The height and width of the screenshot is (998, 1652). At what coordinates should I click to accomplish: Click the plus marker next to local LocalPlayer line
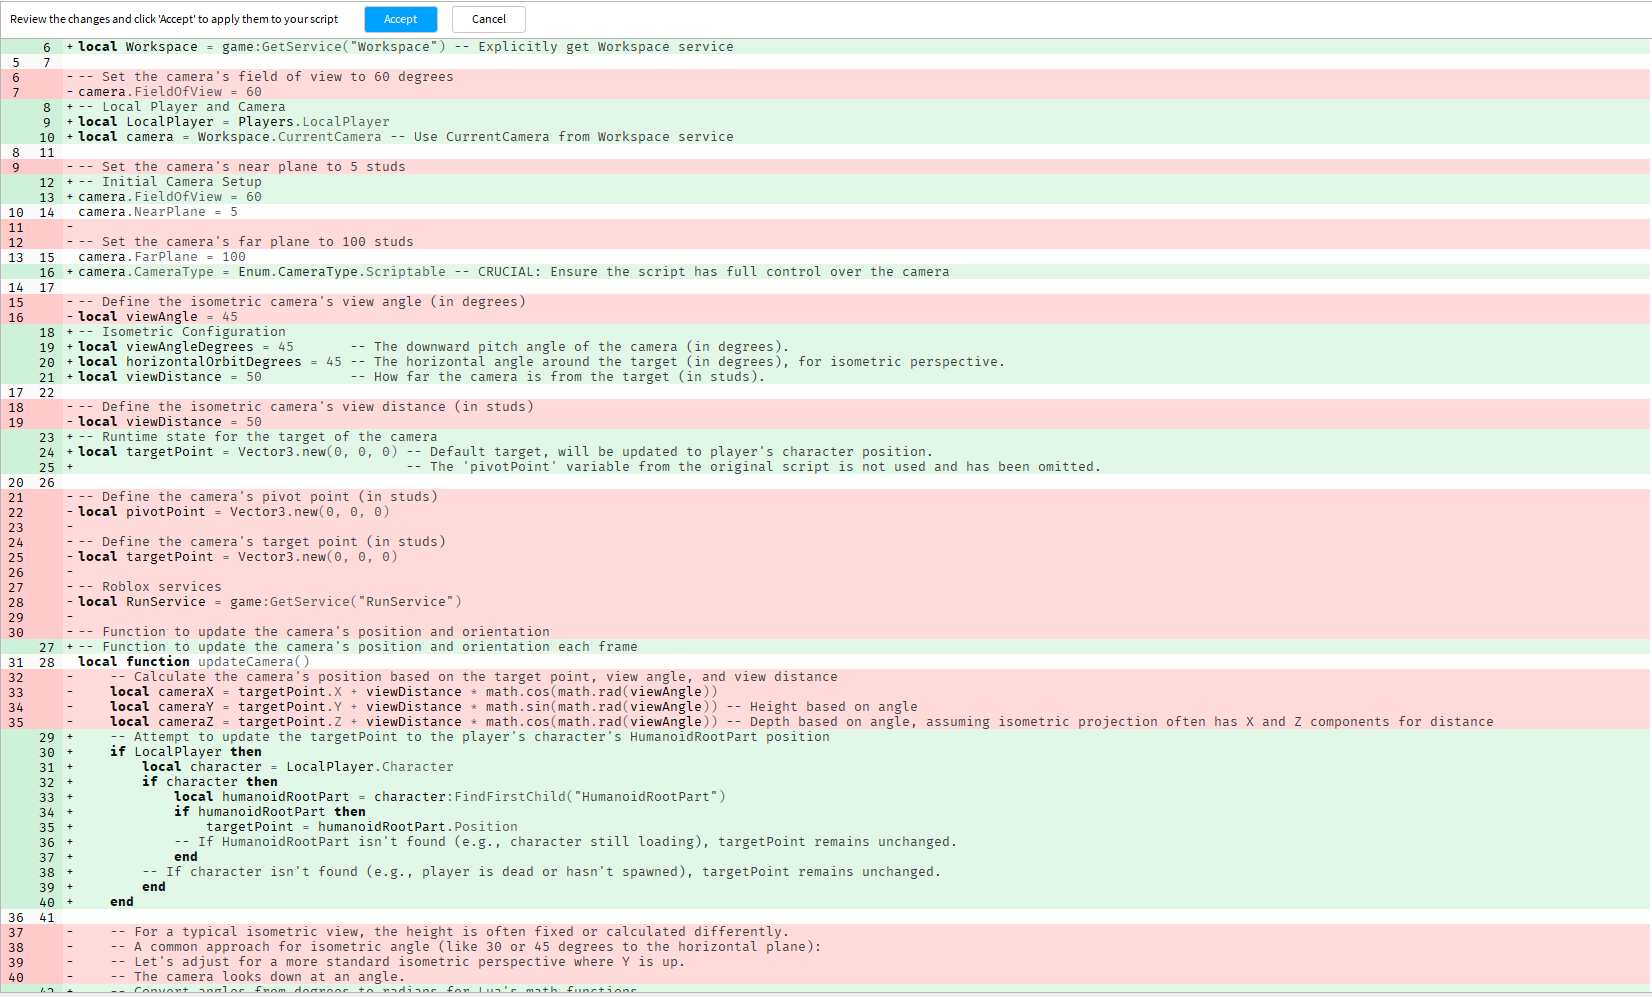67,121
